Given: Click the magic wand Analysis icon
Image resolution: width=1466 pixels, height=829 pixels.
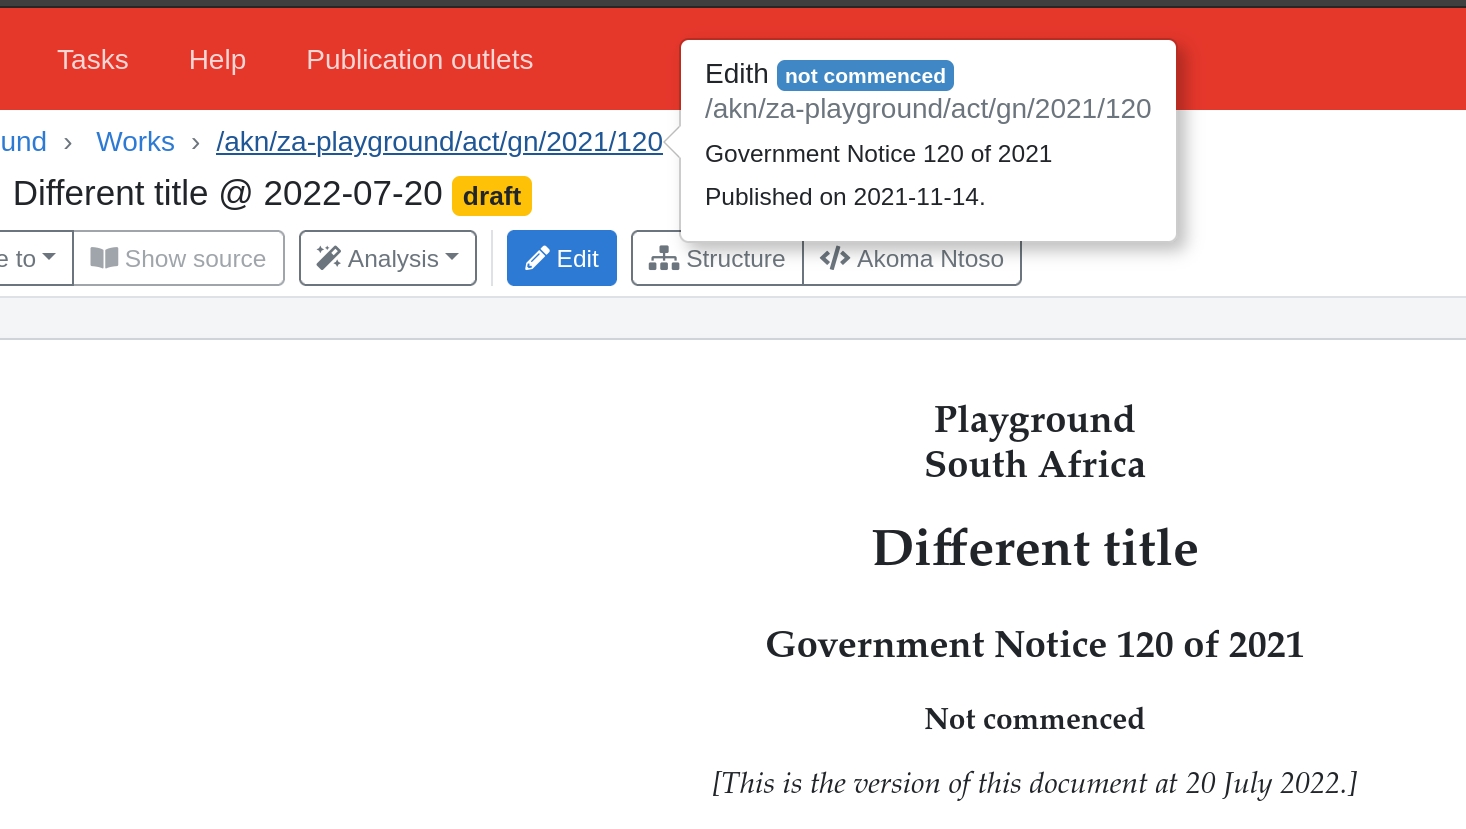Looking at the screenshot, I should click(328, 258).
